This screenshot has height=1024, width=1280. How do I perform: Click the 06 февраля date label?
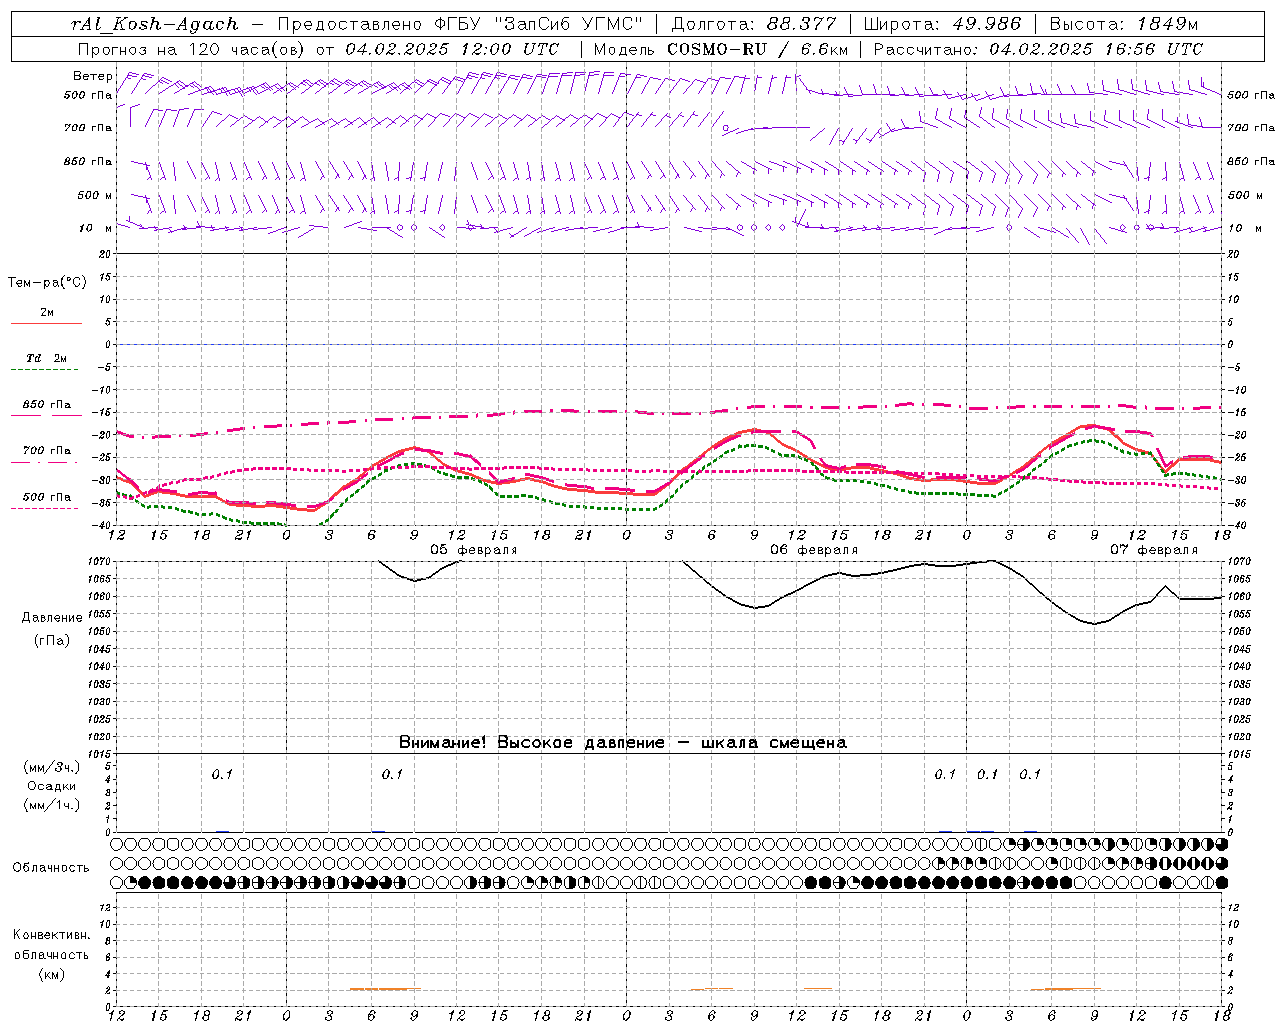pos(814,550)
